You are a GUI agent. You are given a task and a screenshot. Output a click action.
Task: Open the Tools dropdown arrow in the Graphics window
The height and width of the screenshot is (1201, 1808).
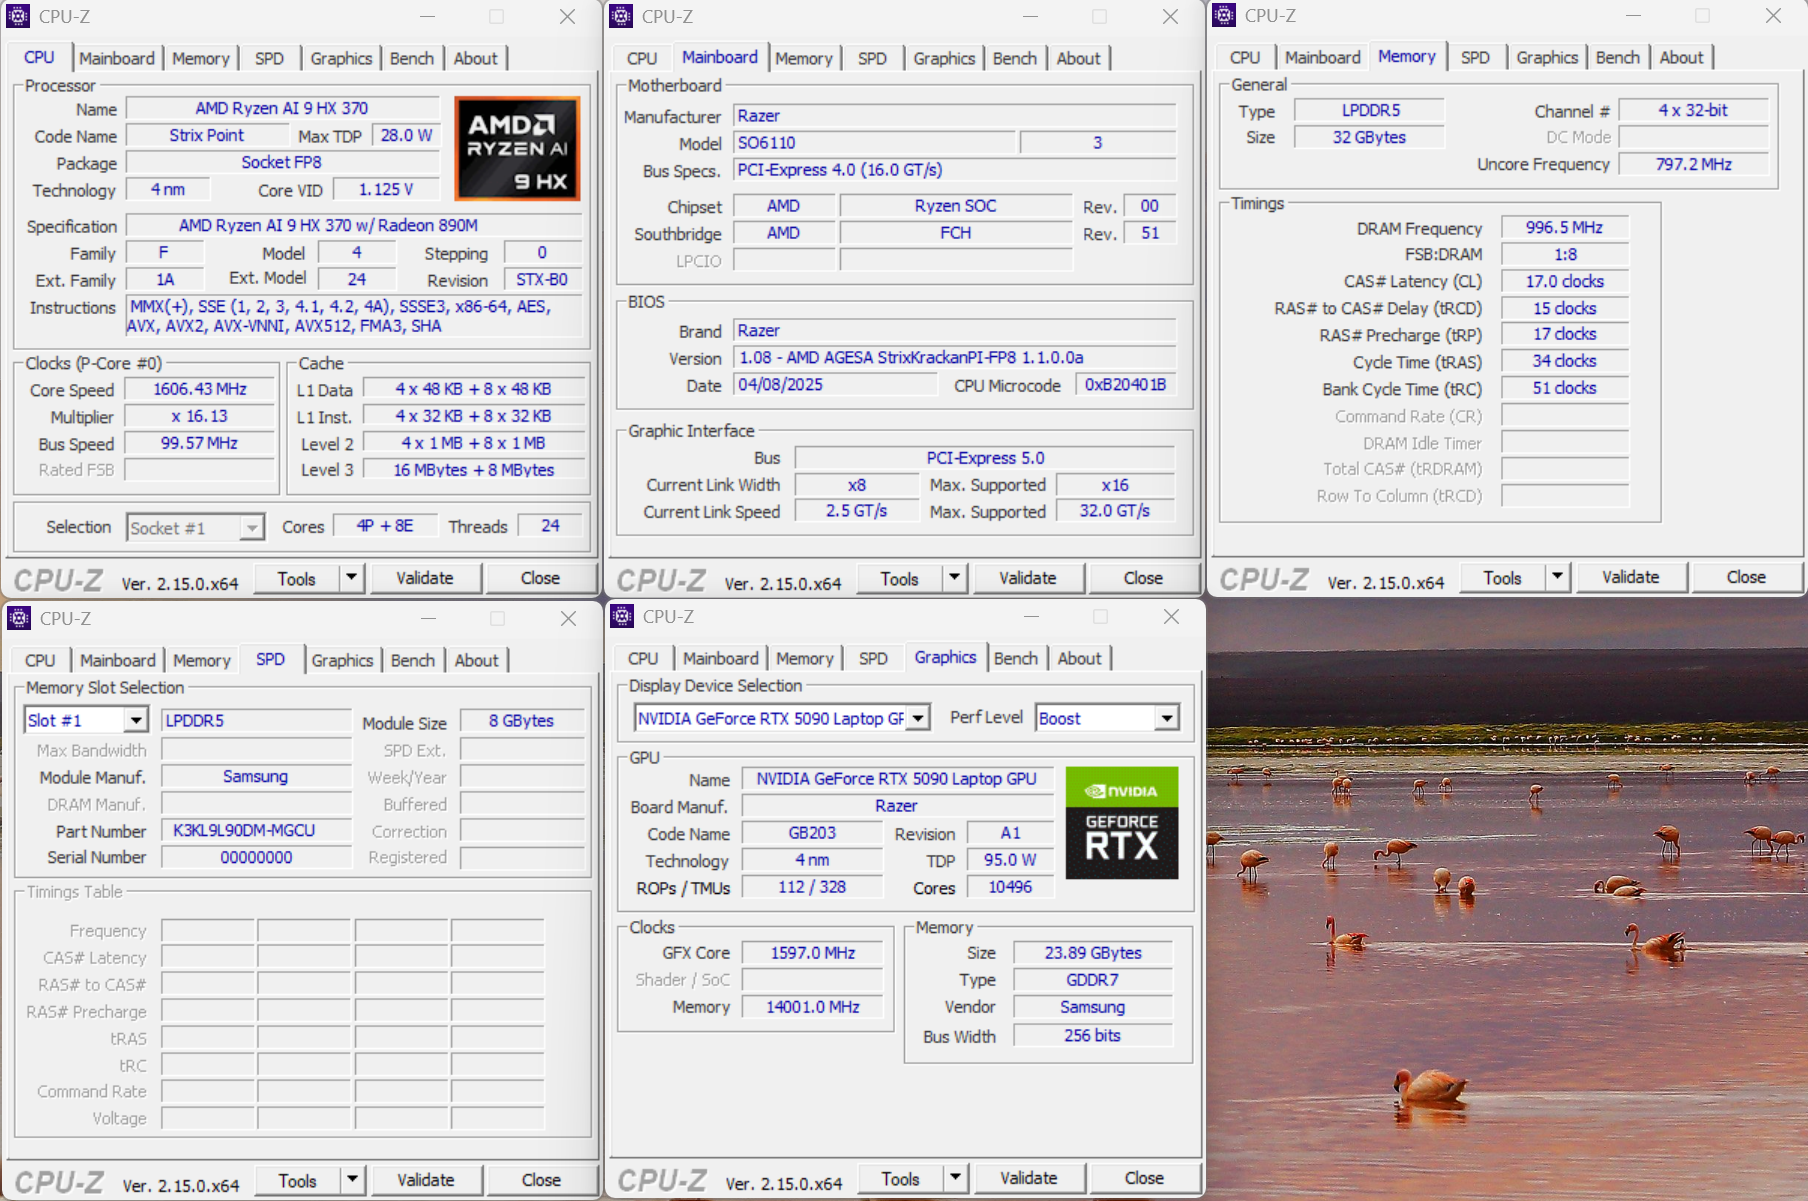(x=955, y=1178)
